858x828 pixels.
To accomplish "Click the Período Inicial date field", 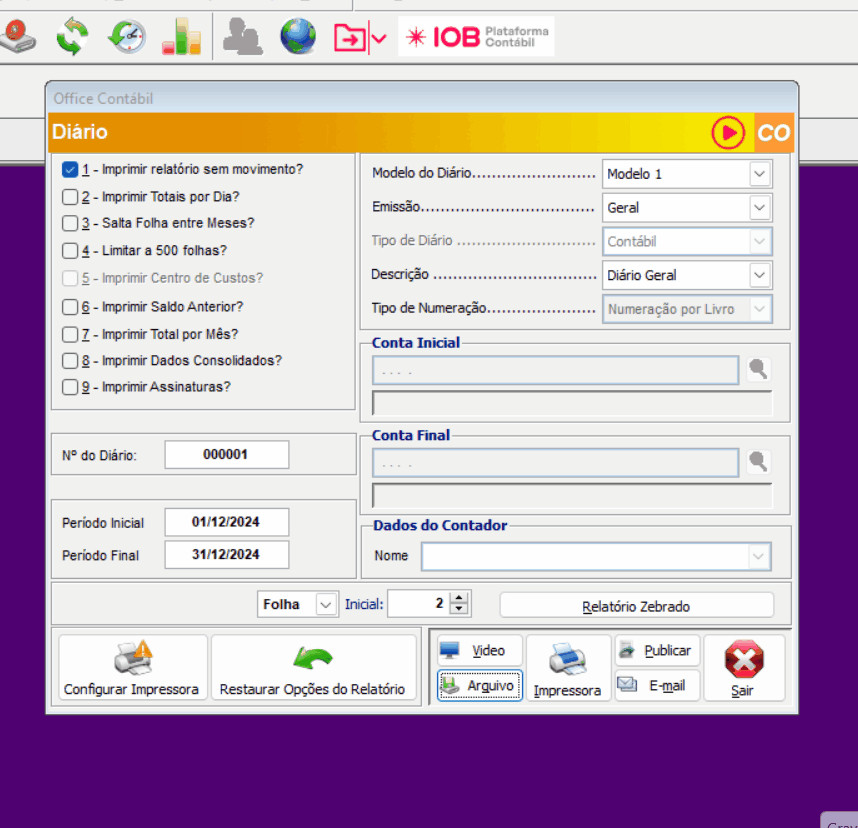I will tap(226, 522).
